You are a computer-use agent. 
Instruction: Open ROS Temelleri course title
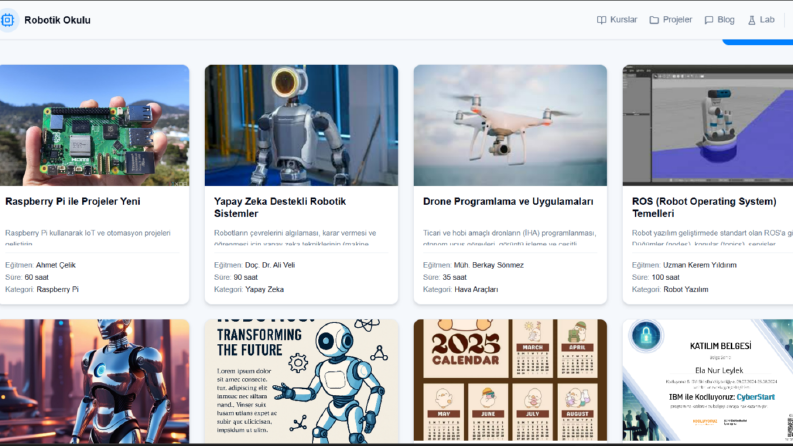pos(704,207)
